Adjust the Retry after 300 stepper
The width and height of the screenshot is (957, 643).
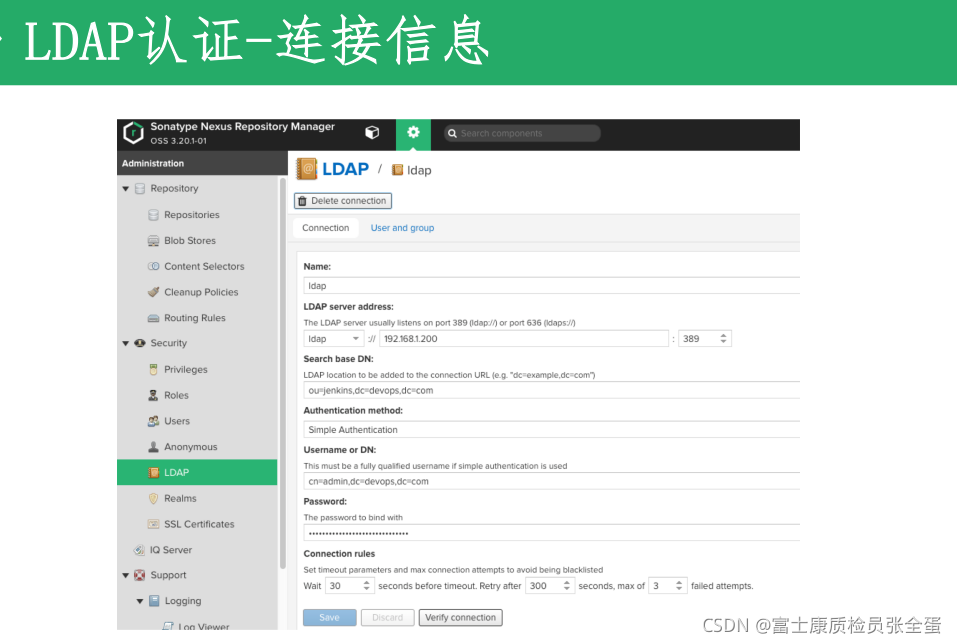(566, 586)
